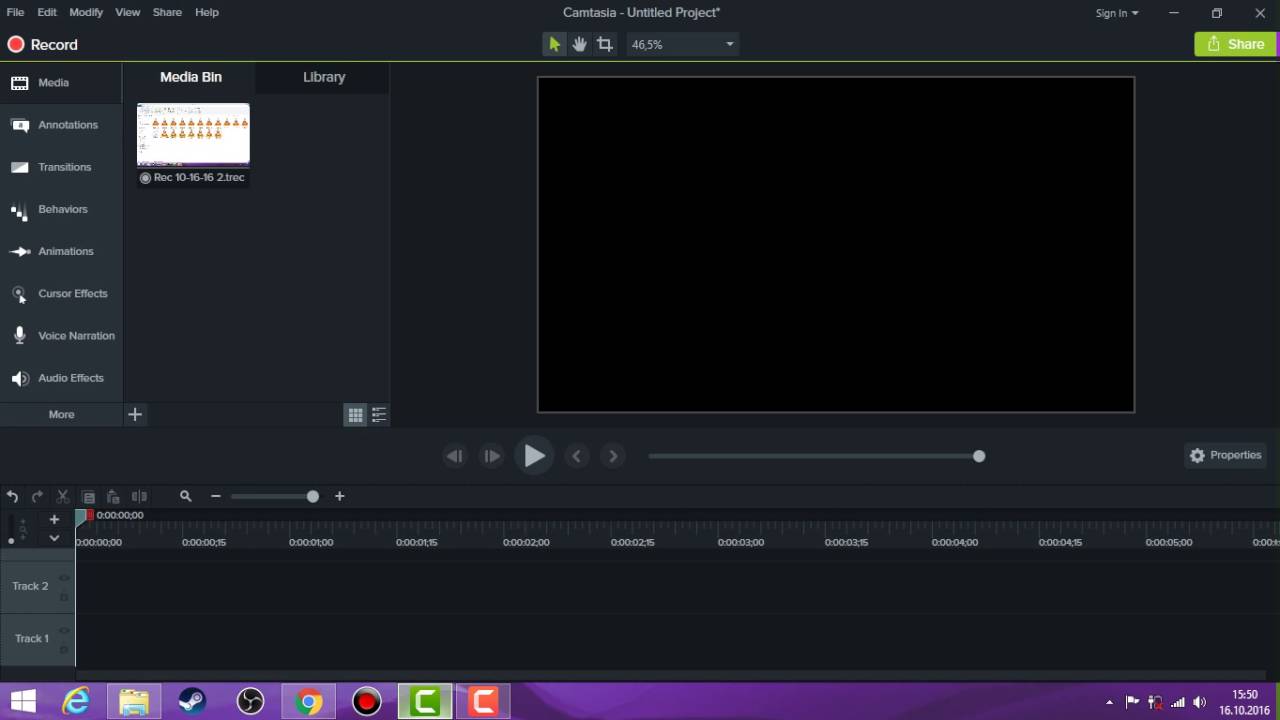Open the View menu
This screenshot has height=720, width=1280.
[x=128, y=12]
